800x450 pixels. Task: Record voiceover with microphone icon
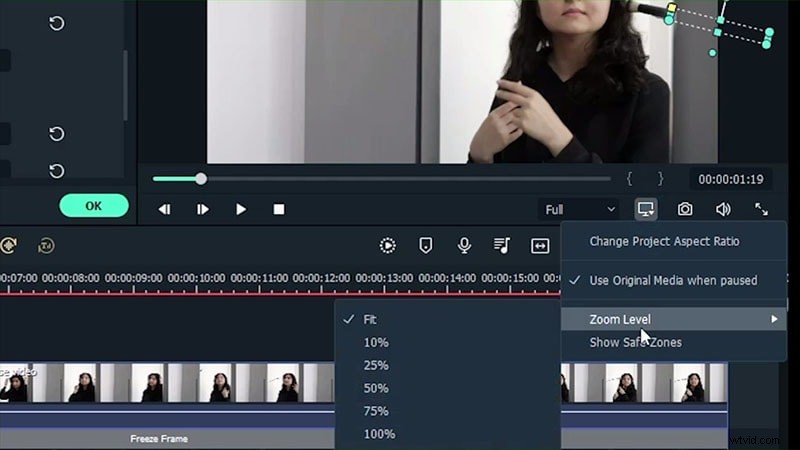(464, 245)
